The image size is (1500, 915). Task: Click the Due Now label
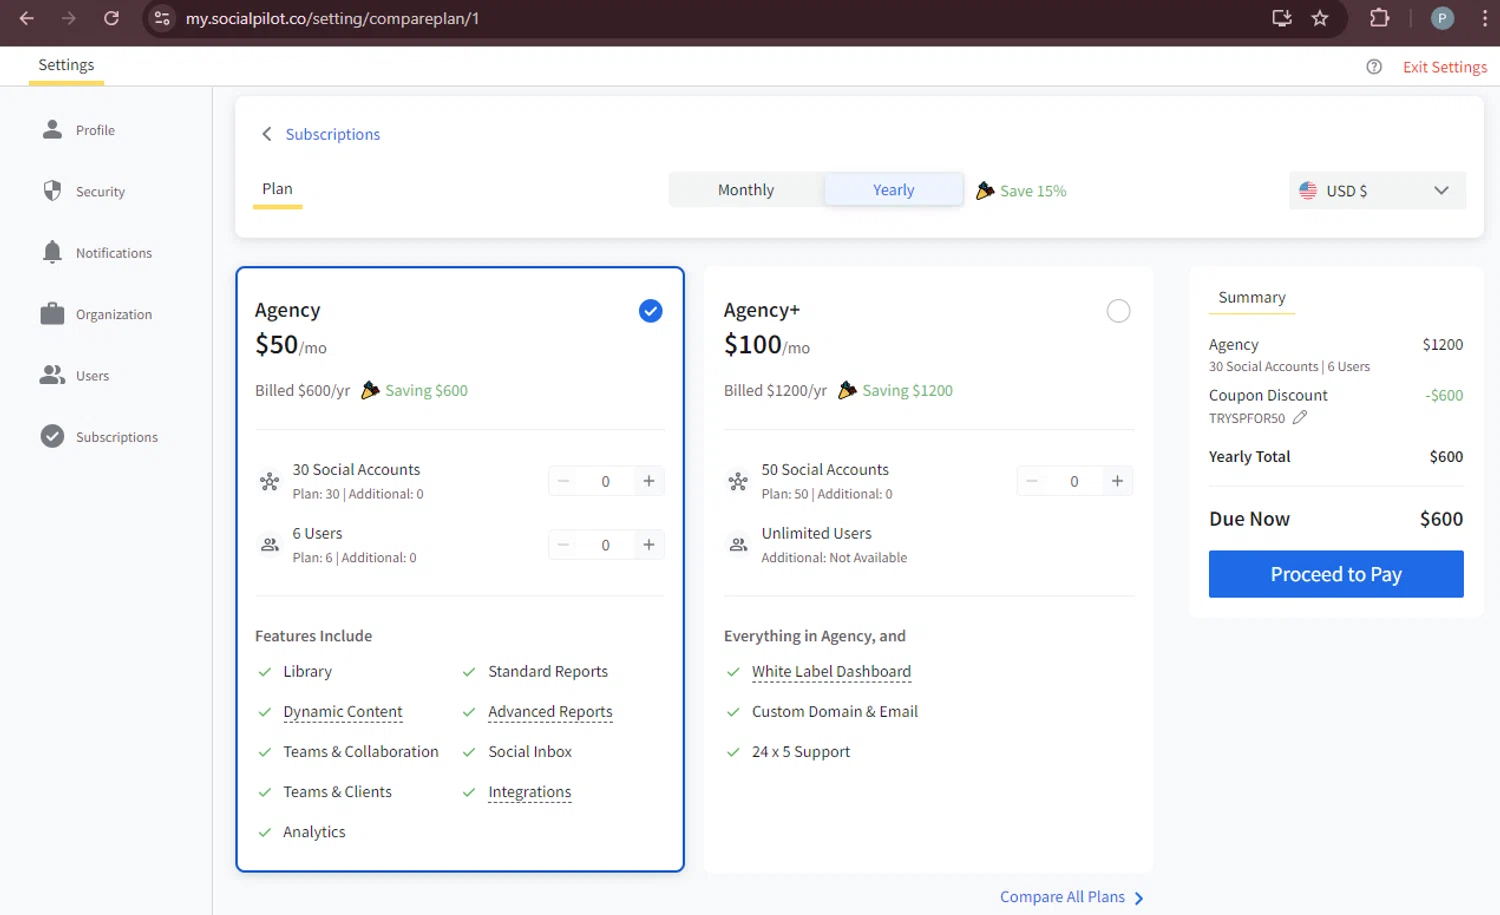coord(1249,519)
